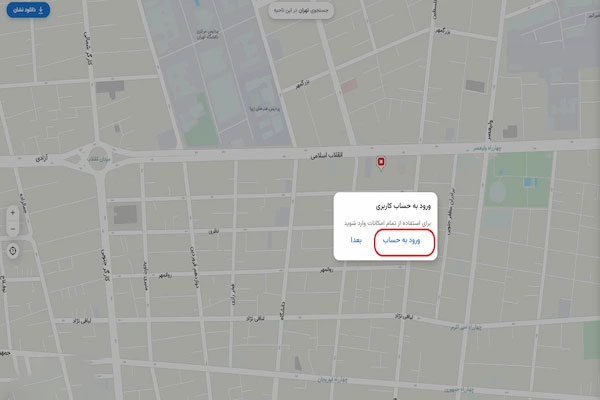Click the چهارراه امیر اکرم label

pos(466,327)
